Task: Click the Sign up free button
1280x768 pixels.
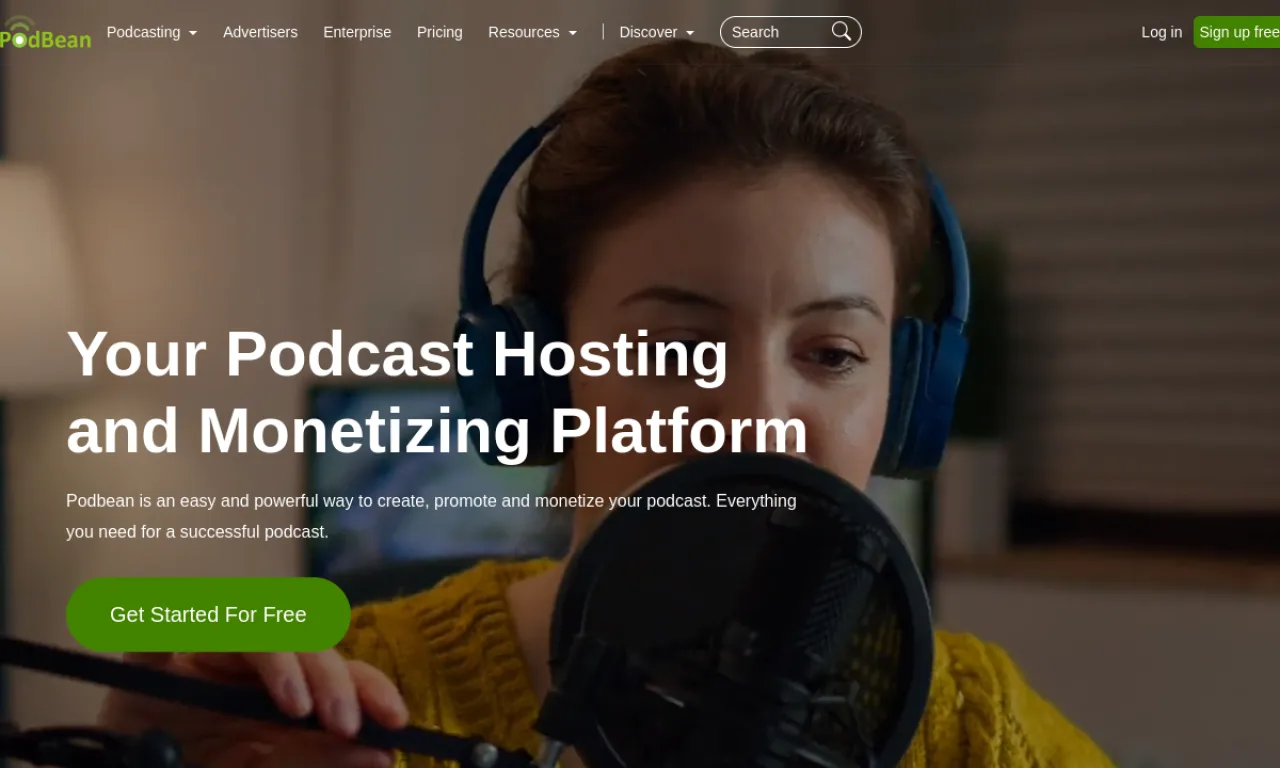Action: pyautogui.click(x=1237, y=32)
